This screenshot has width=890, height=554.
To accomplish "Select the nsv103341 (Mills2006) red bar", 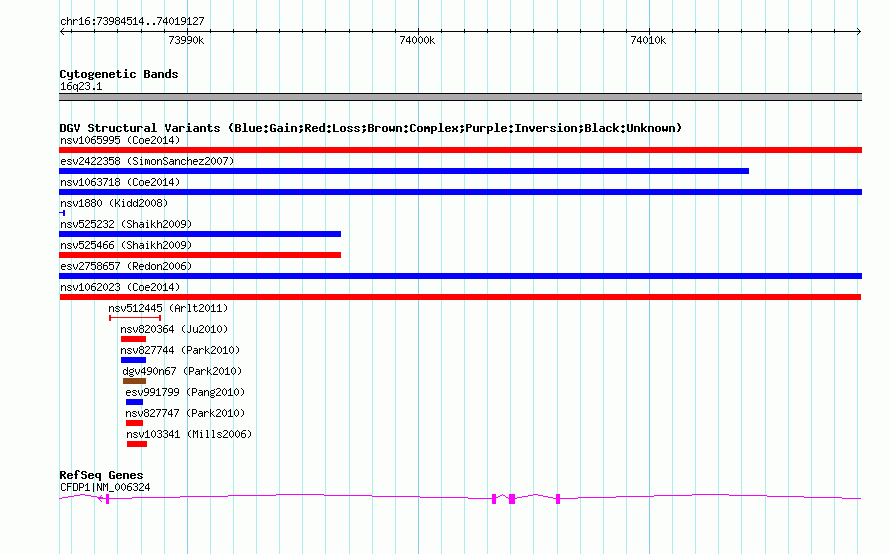I will tap(137, 444).
